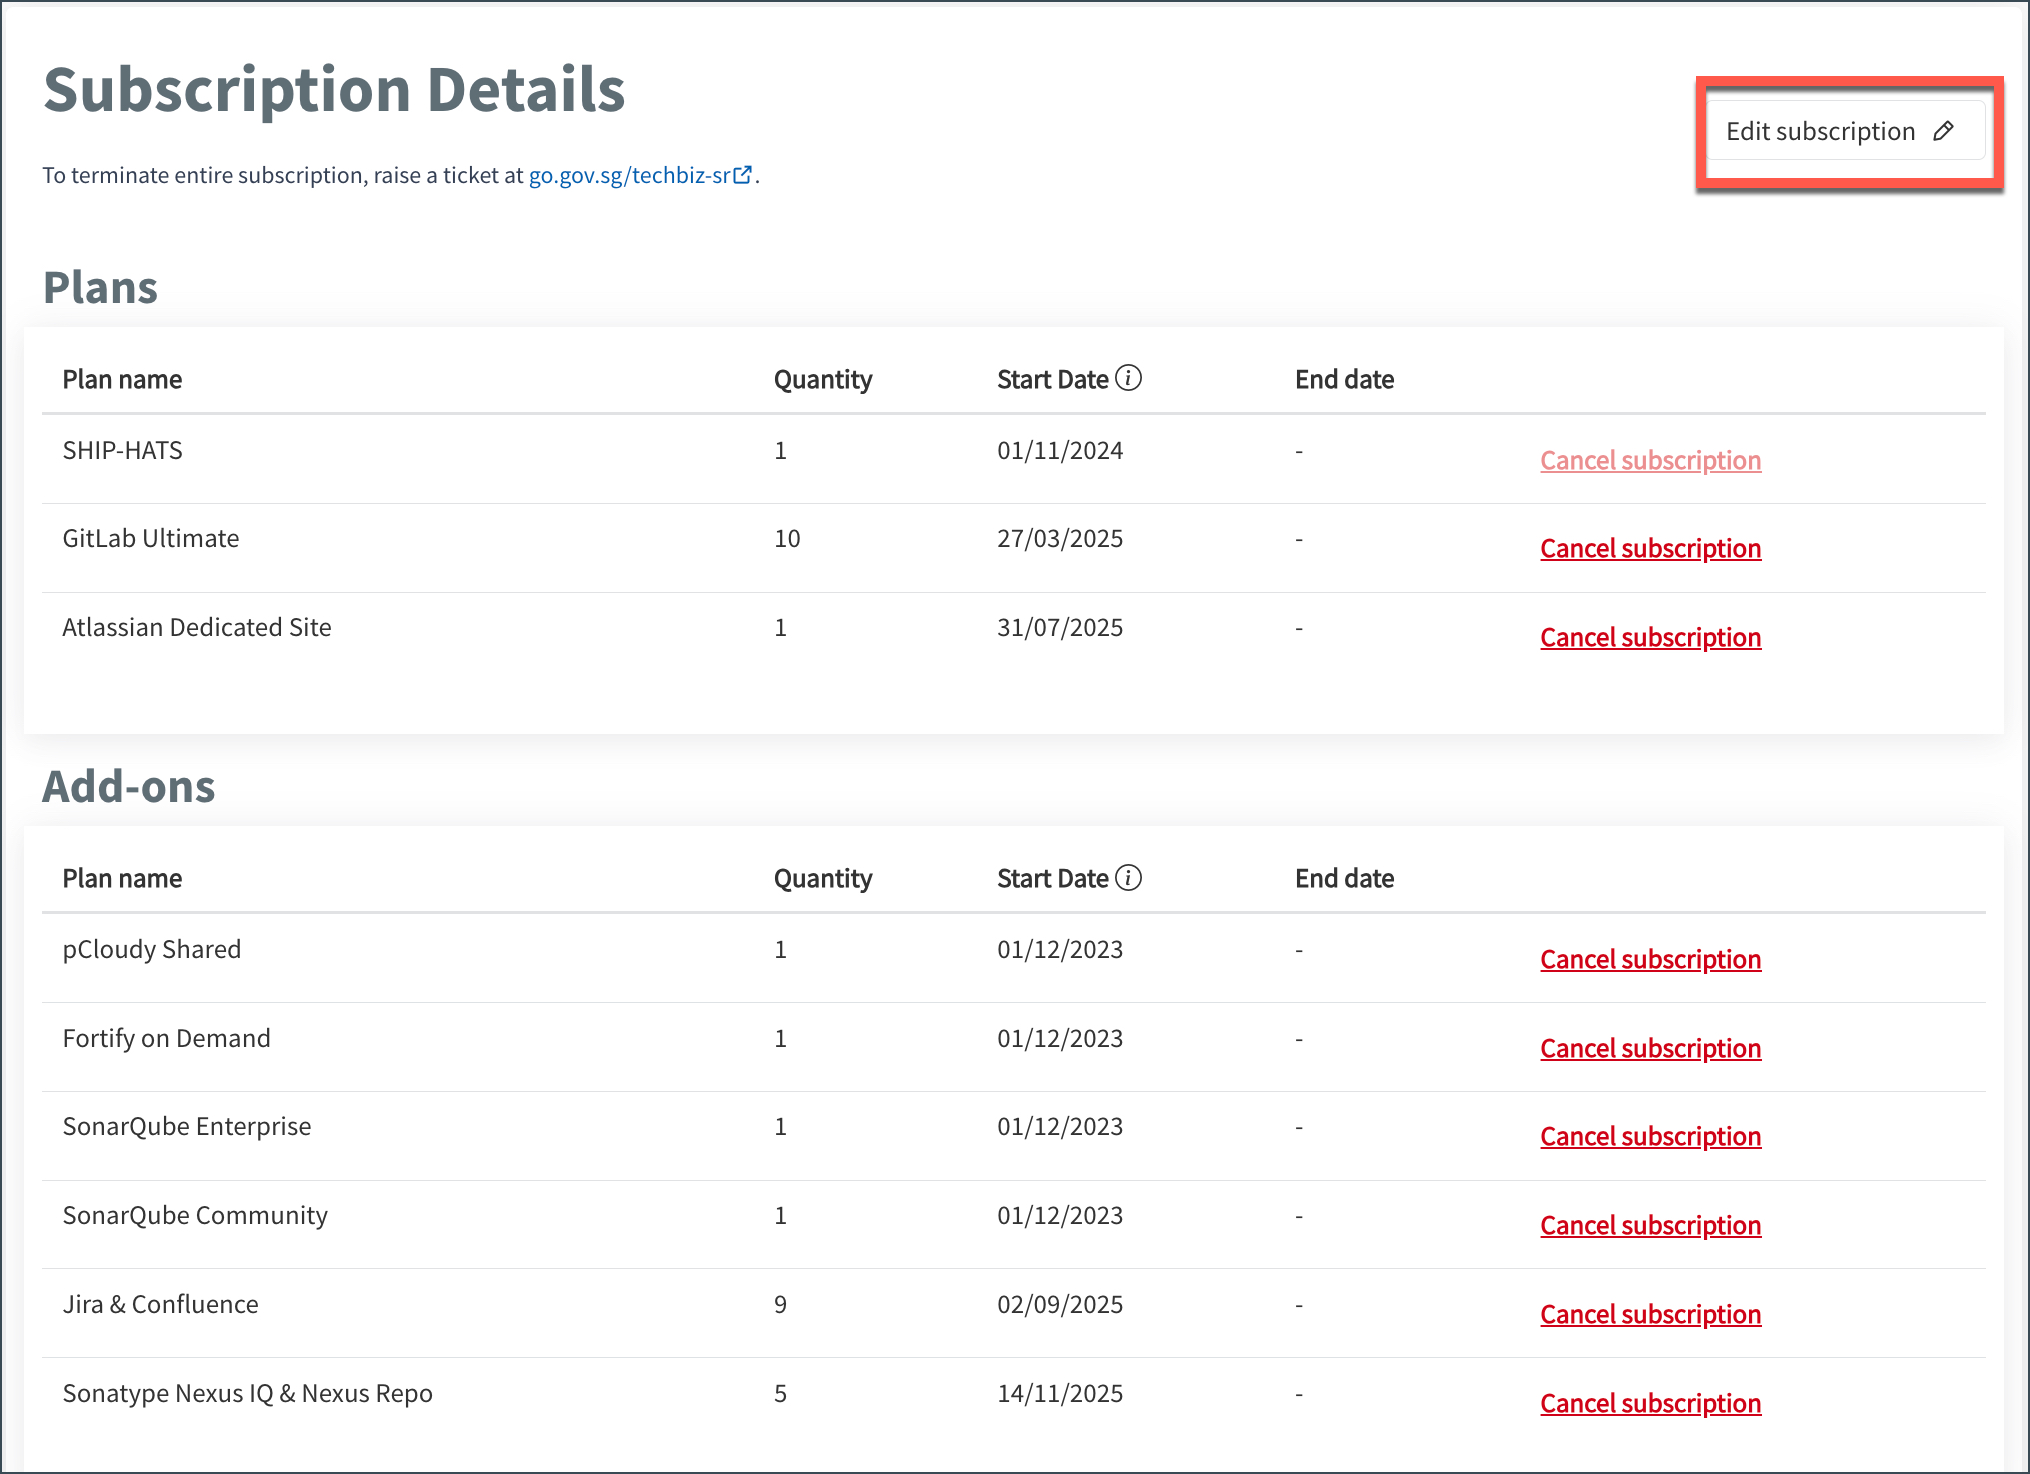The width and height of the screenshot is (2030, 1474).
Task: Cancel the SonarQube Enterprise subscription
Action: tap(1650, 1136)
